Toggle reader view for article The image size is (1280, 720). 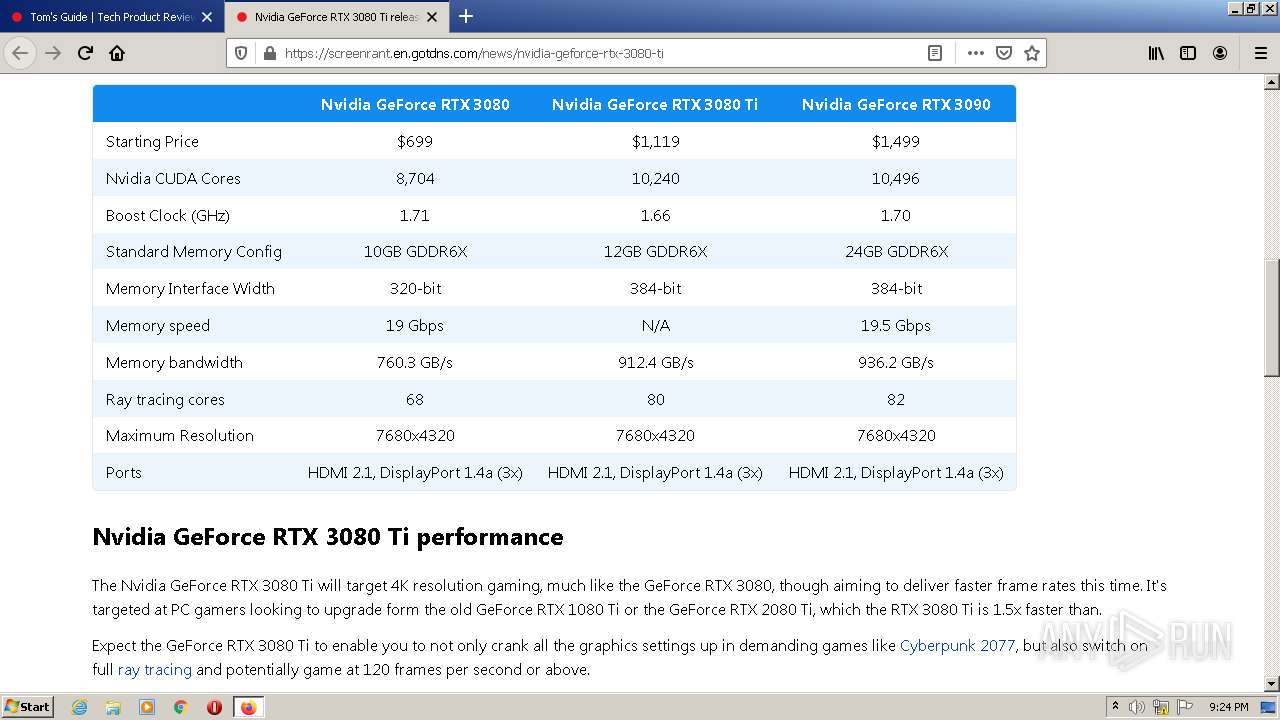click(x=935, y=53)
